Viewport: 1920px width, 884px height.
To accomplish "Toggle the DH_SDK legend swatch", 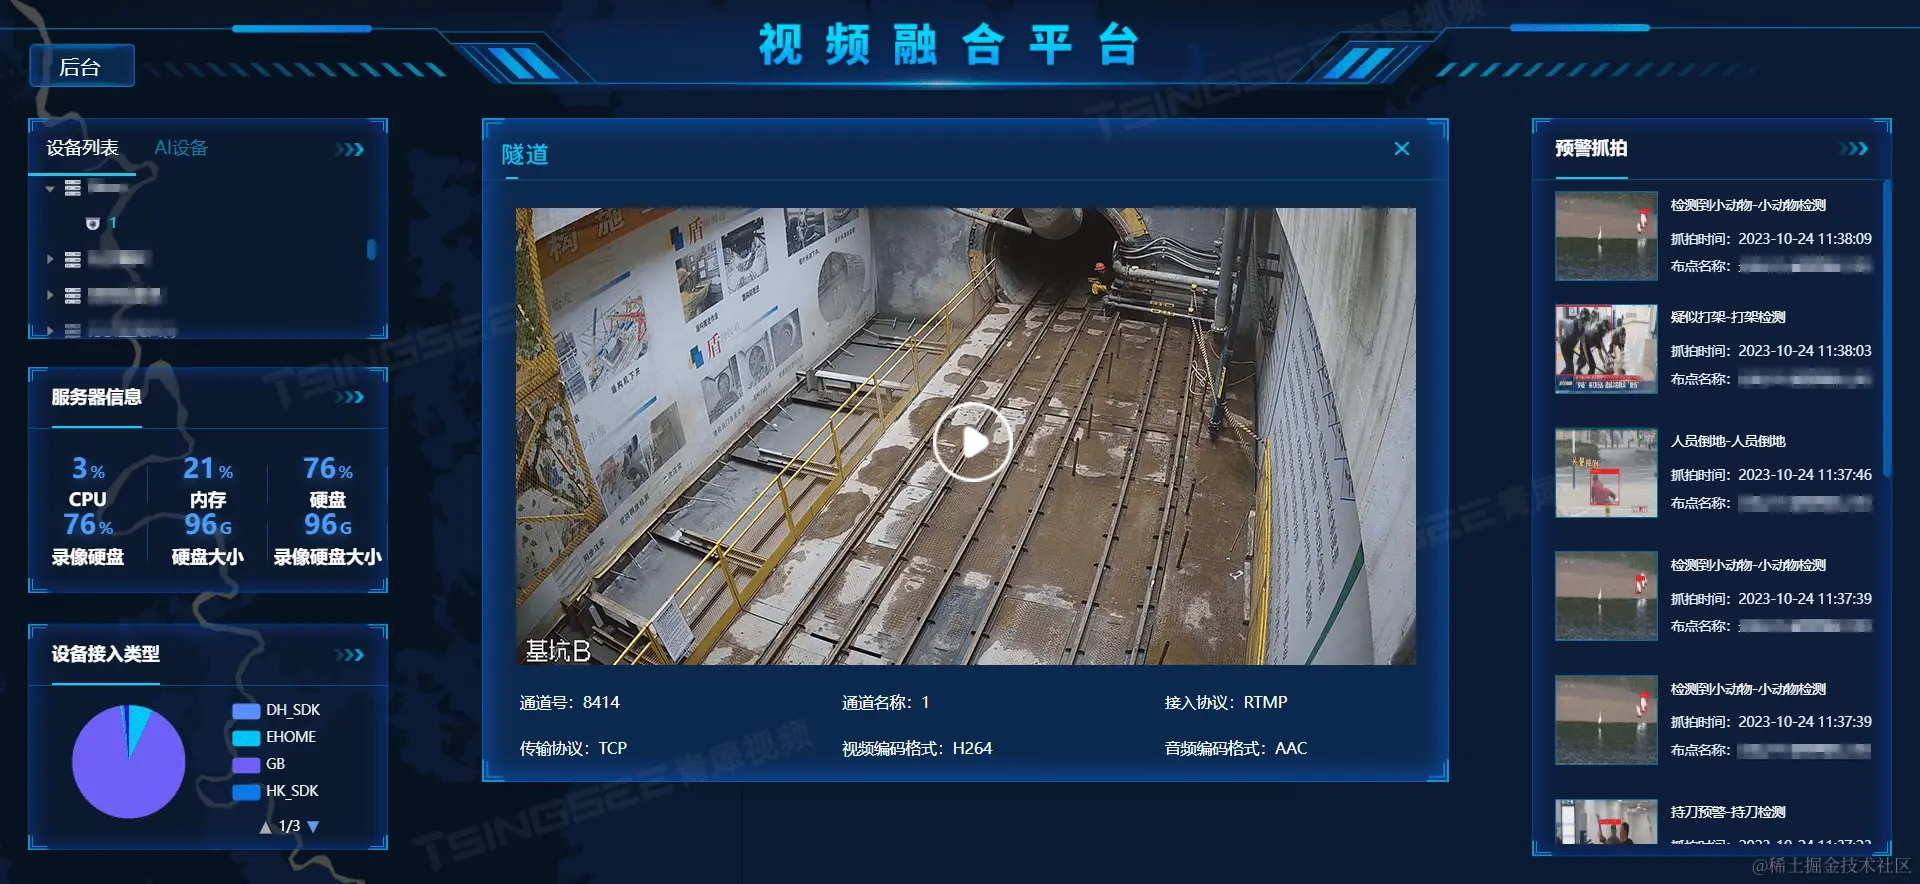I will (x=246, y=710).
